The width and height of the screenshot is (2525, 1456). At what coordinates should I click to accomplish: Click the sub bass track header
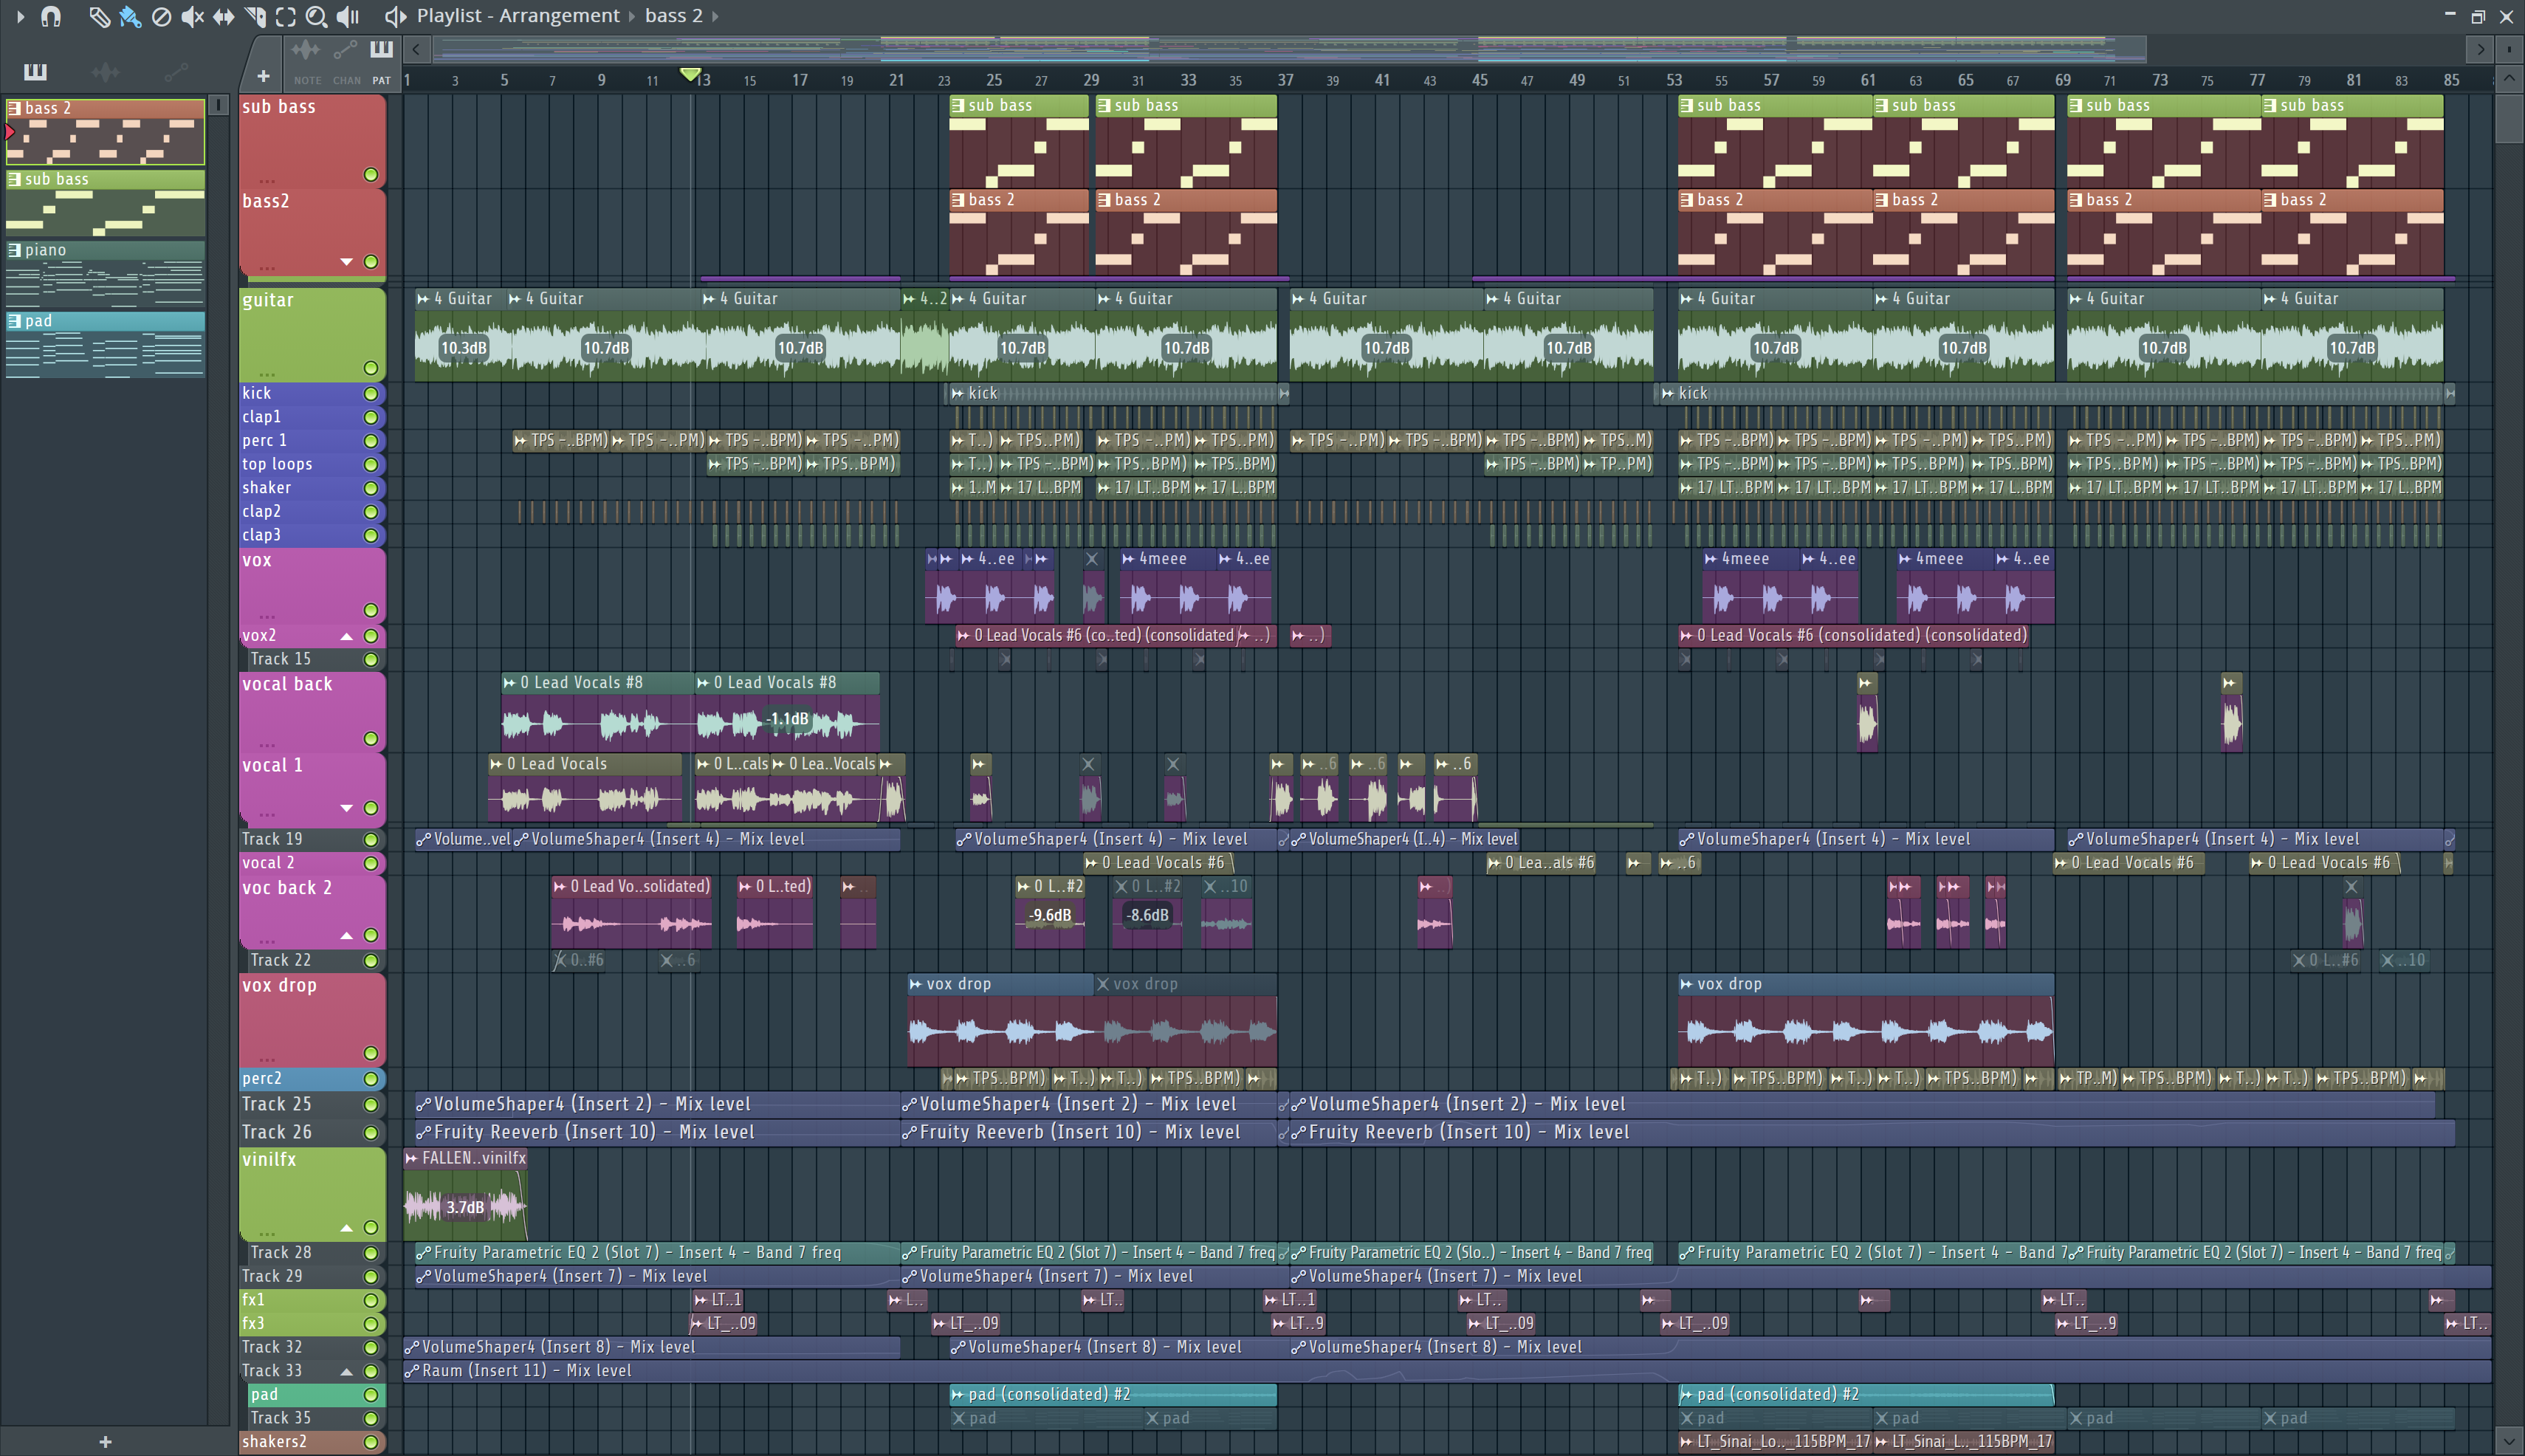point(312,141)
